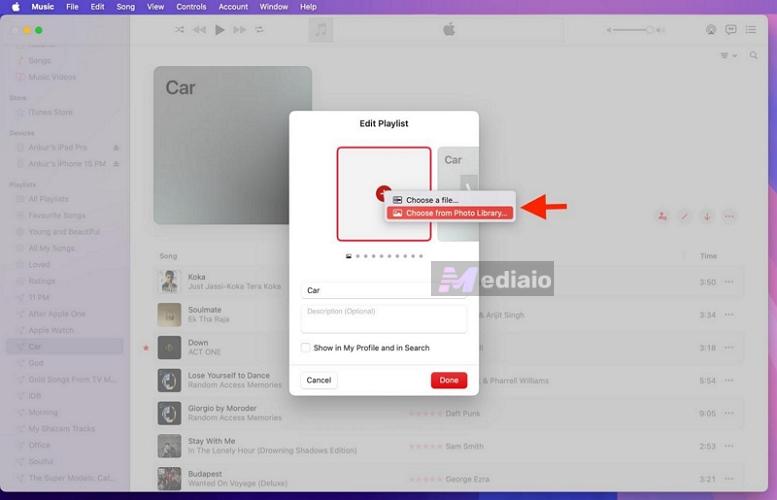Open more options for Lose Yourself to Dance
This screenshot has height=500, width=777.
729,380
